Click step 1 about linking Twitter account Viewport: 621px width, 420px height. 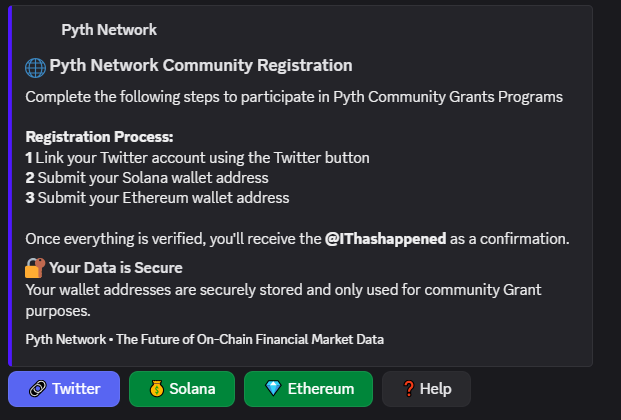coord(198,158)
